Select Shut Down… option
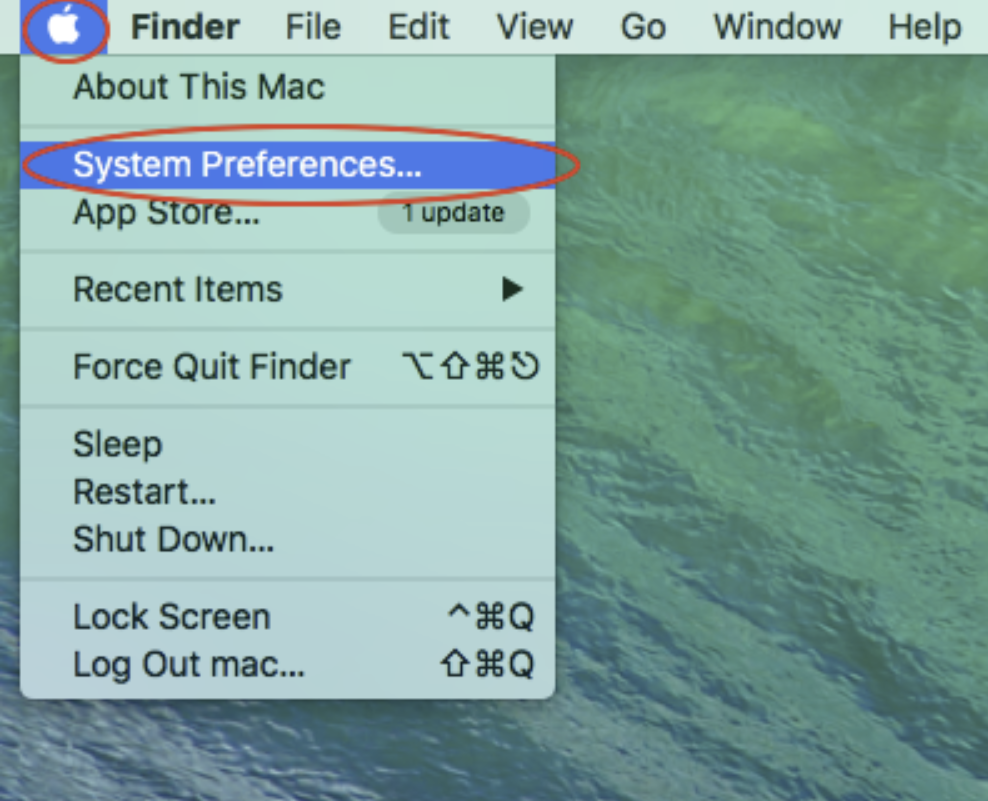 pyautogui.click(x=288, y=539)
